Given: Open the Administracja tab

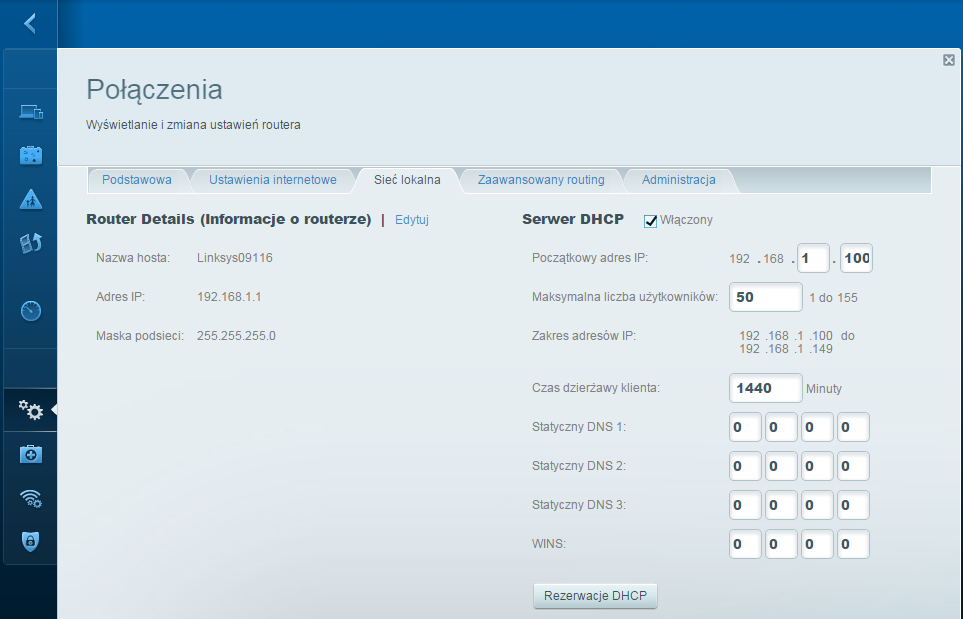Looking at the screenshot, I should pos(679,180).
